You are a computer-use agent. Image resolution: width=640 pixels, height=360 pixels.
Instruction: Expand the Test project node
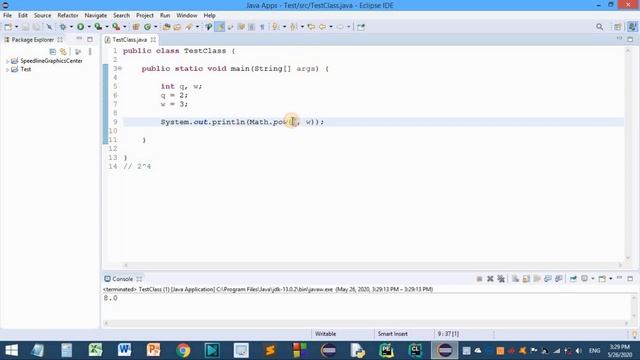[7, 69]
